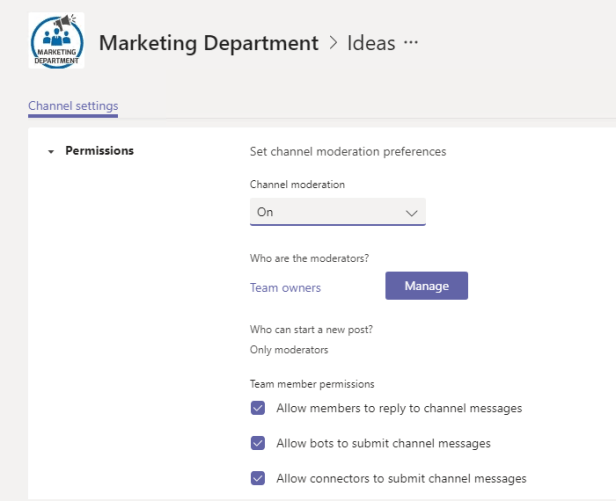Click the 'Allow connectors to submit' label text
This screenshot has width=616, height=501.
point(401,478)
